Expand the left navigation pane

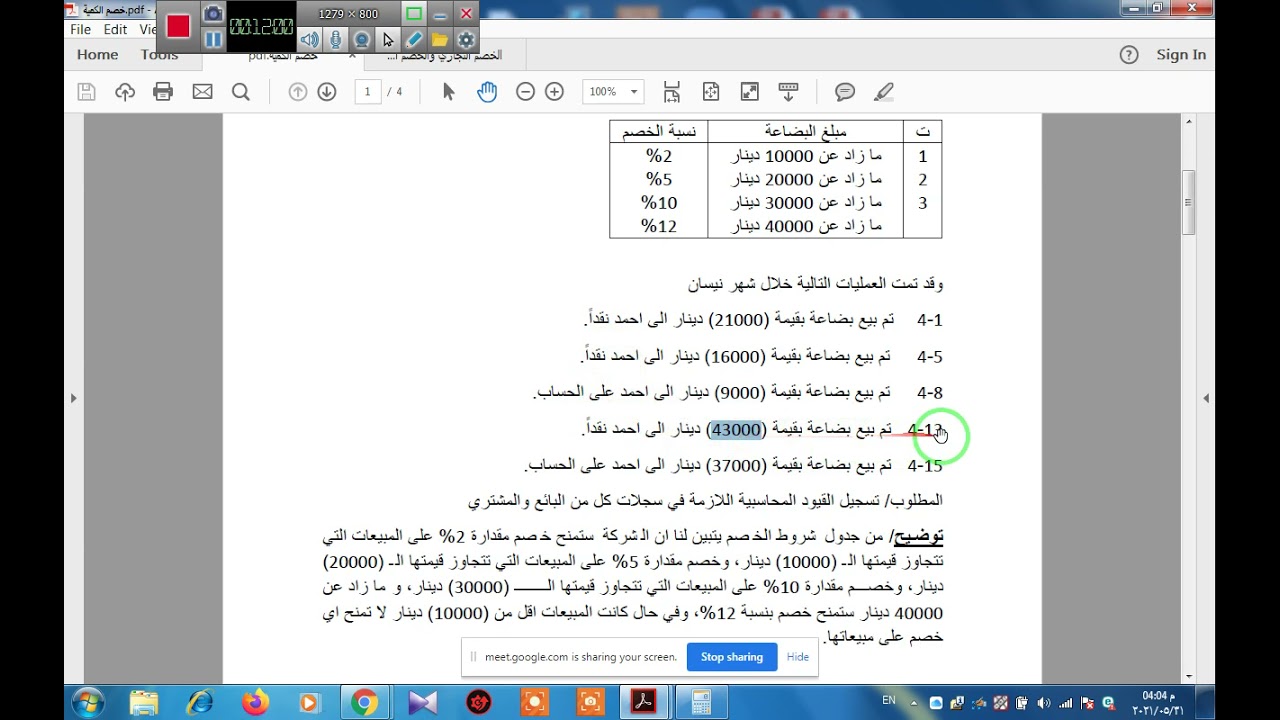coord(73,398)
